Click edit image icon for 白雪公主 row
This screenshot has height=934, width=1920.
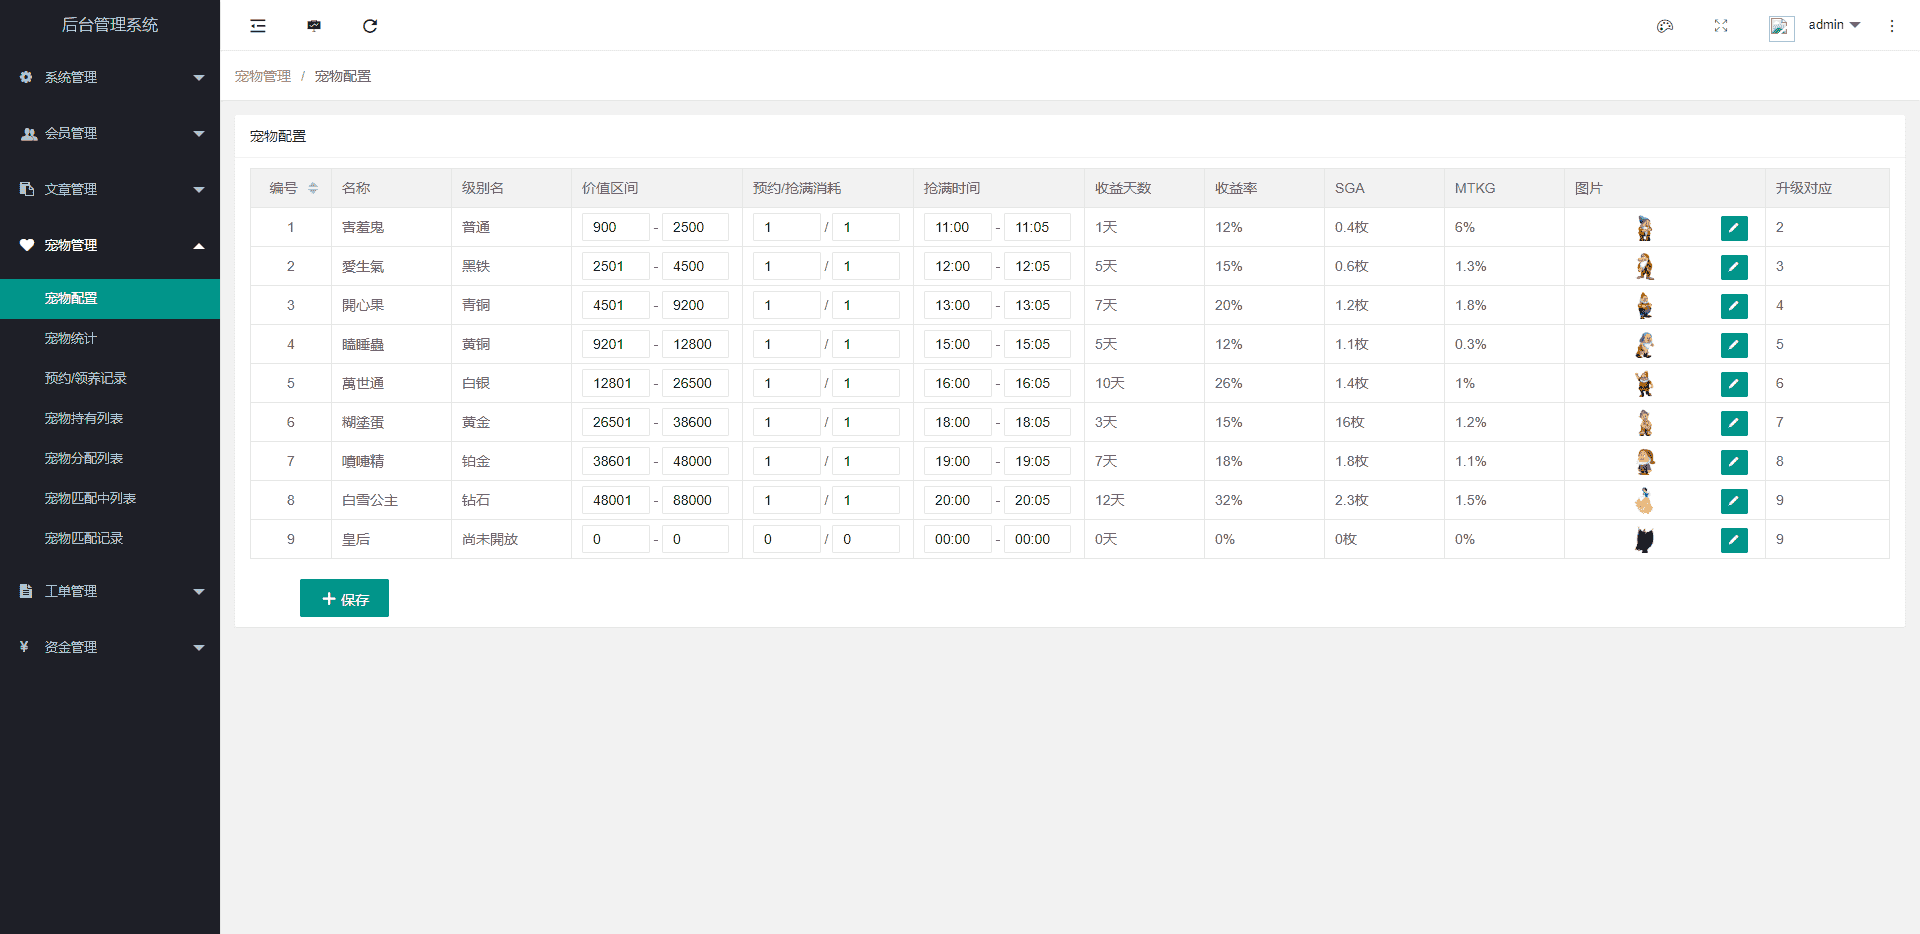(x=1734, y=501)
